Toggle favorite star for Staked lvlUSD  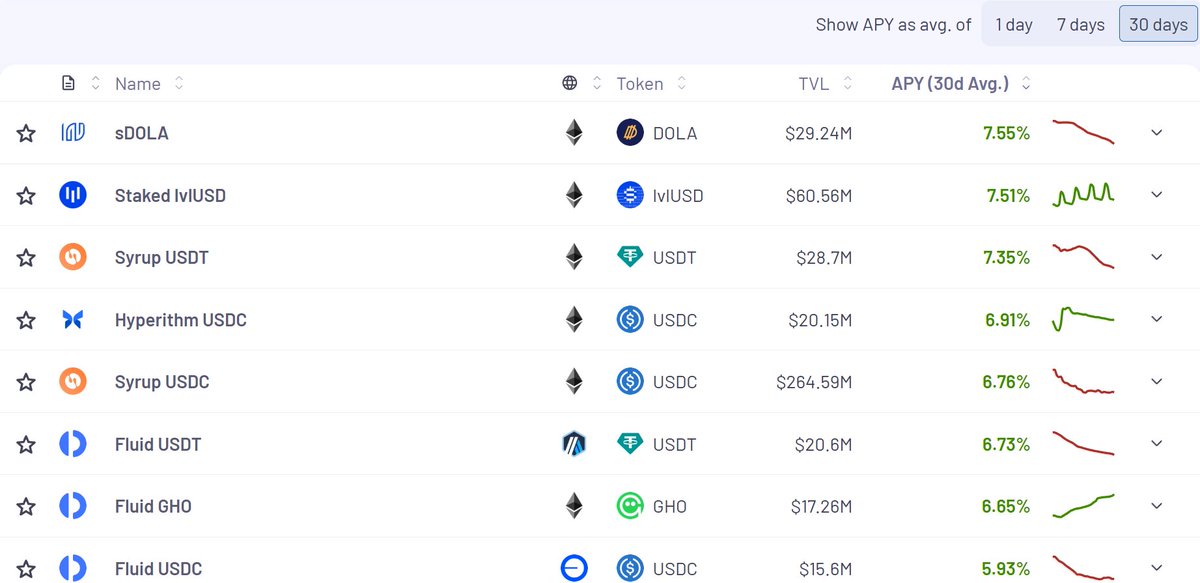(x=26, y=196)
